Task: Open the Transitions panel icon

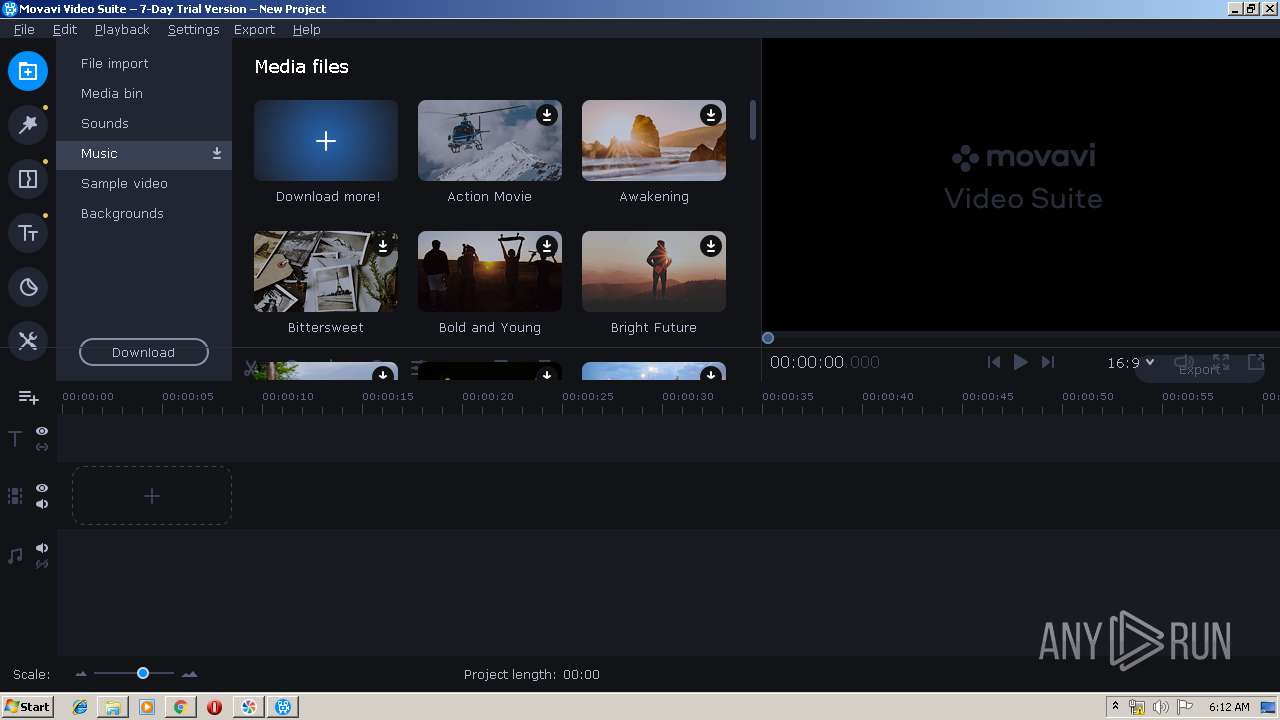Action: [28, 179]
